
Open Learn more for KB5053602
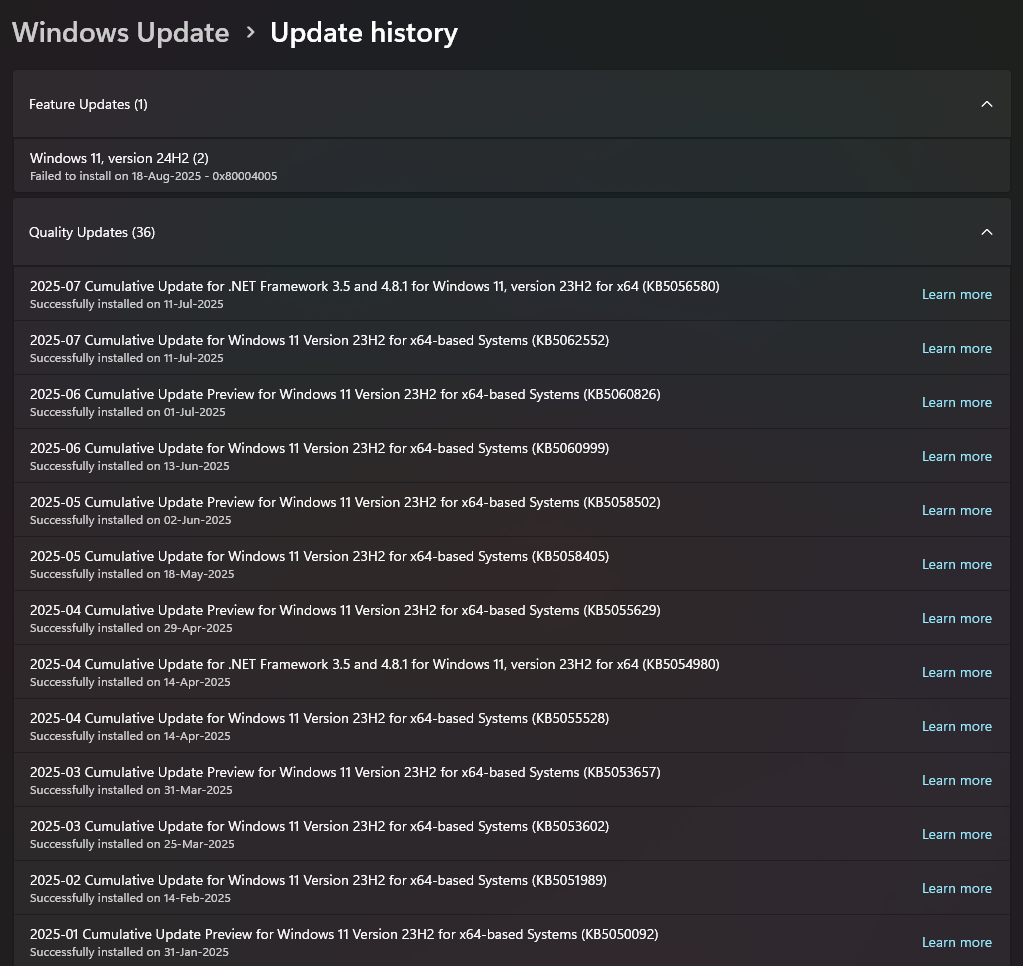click(x=956, y=834)
